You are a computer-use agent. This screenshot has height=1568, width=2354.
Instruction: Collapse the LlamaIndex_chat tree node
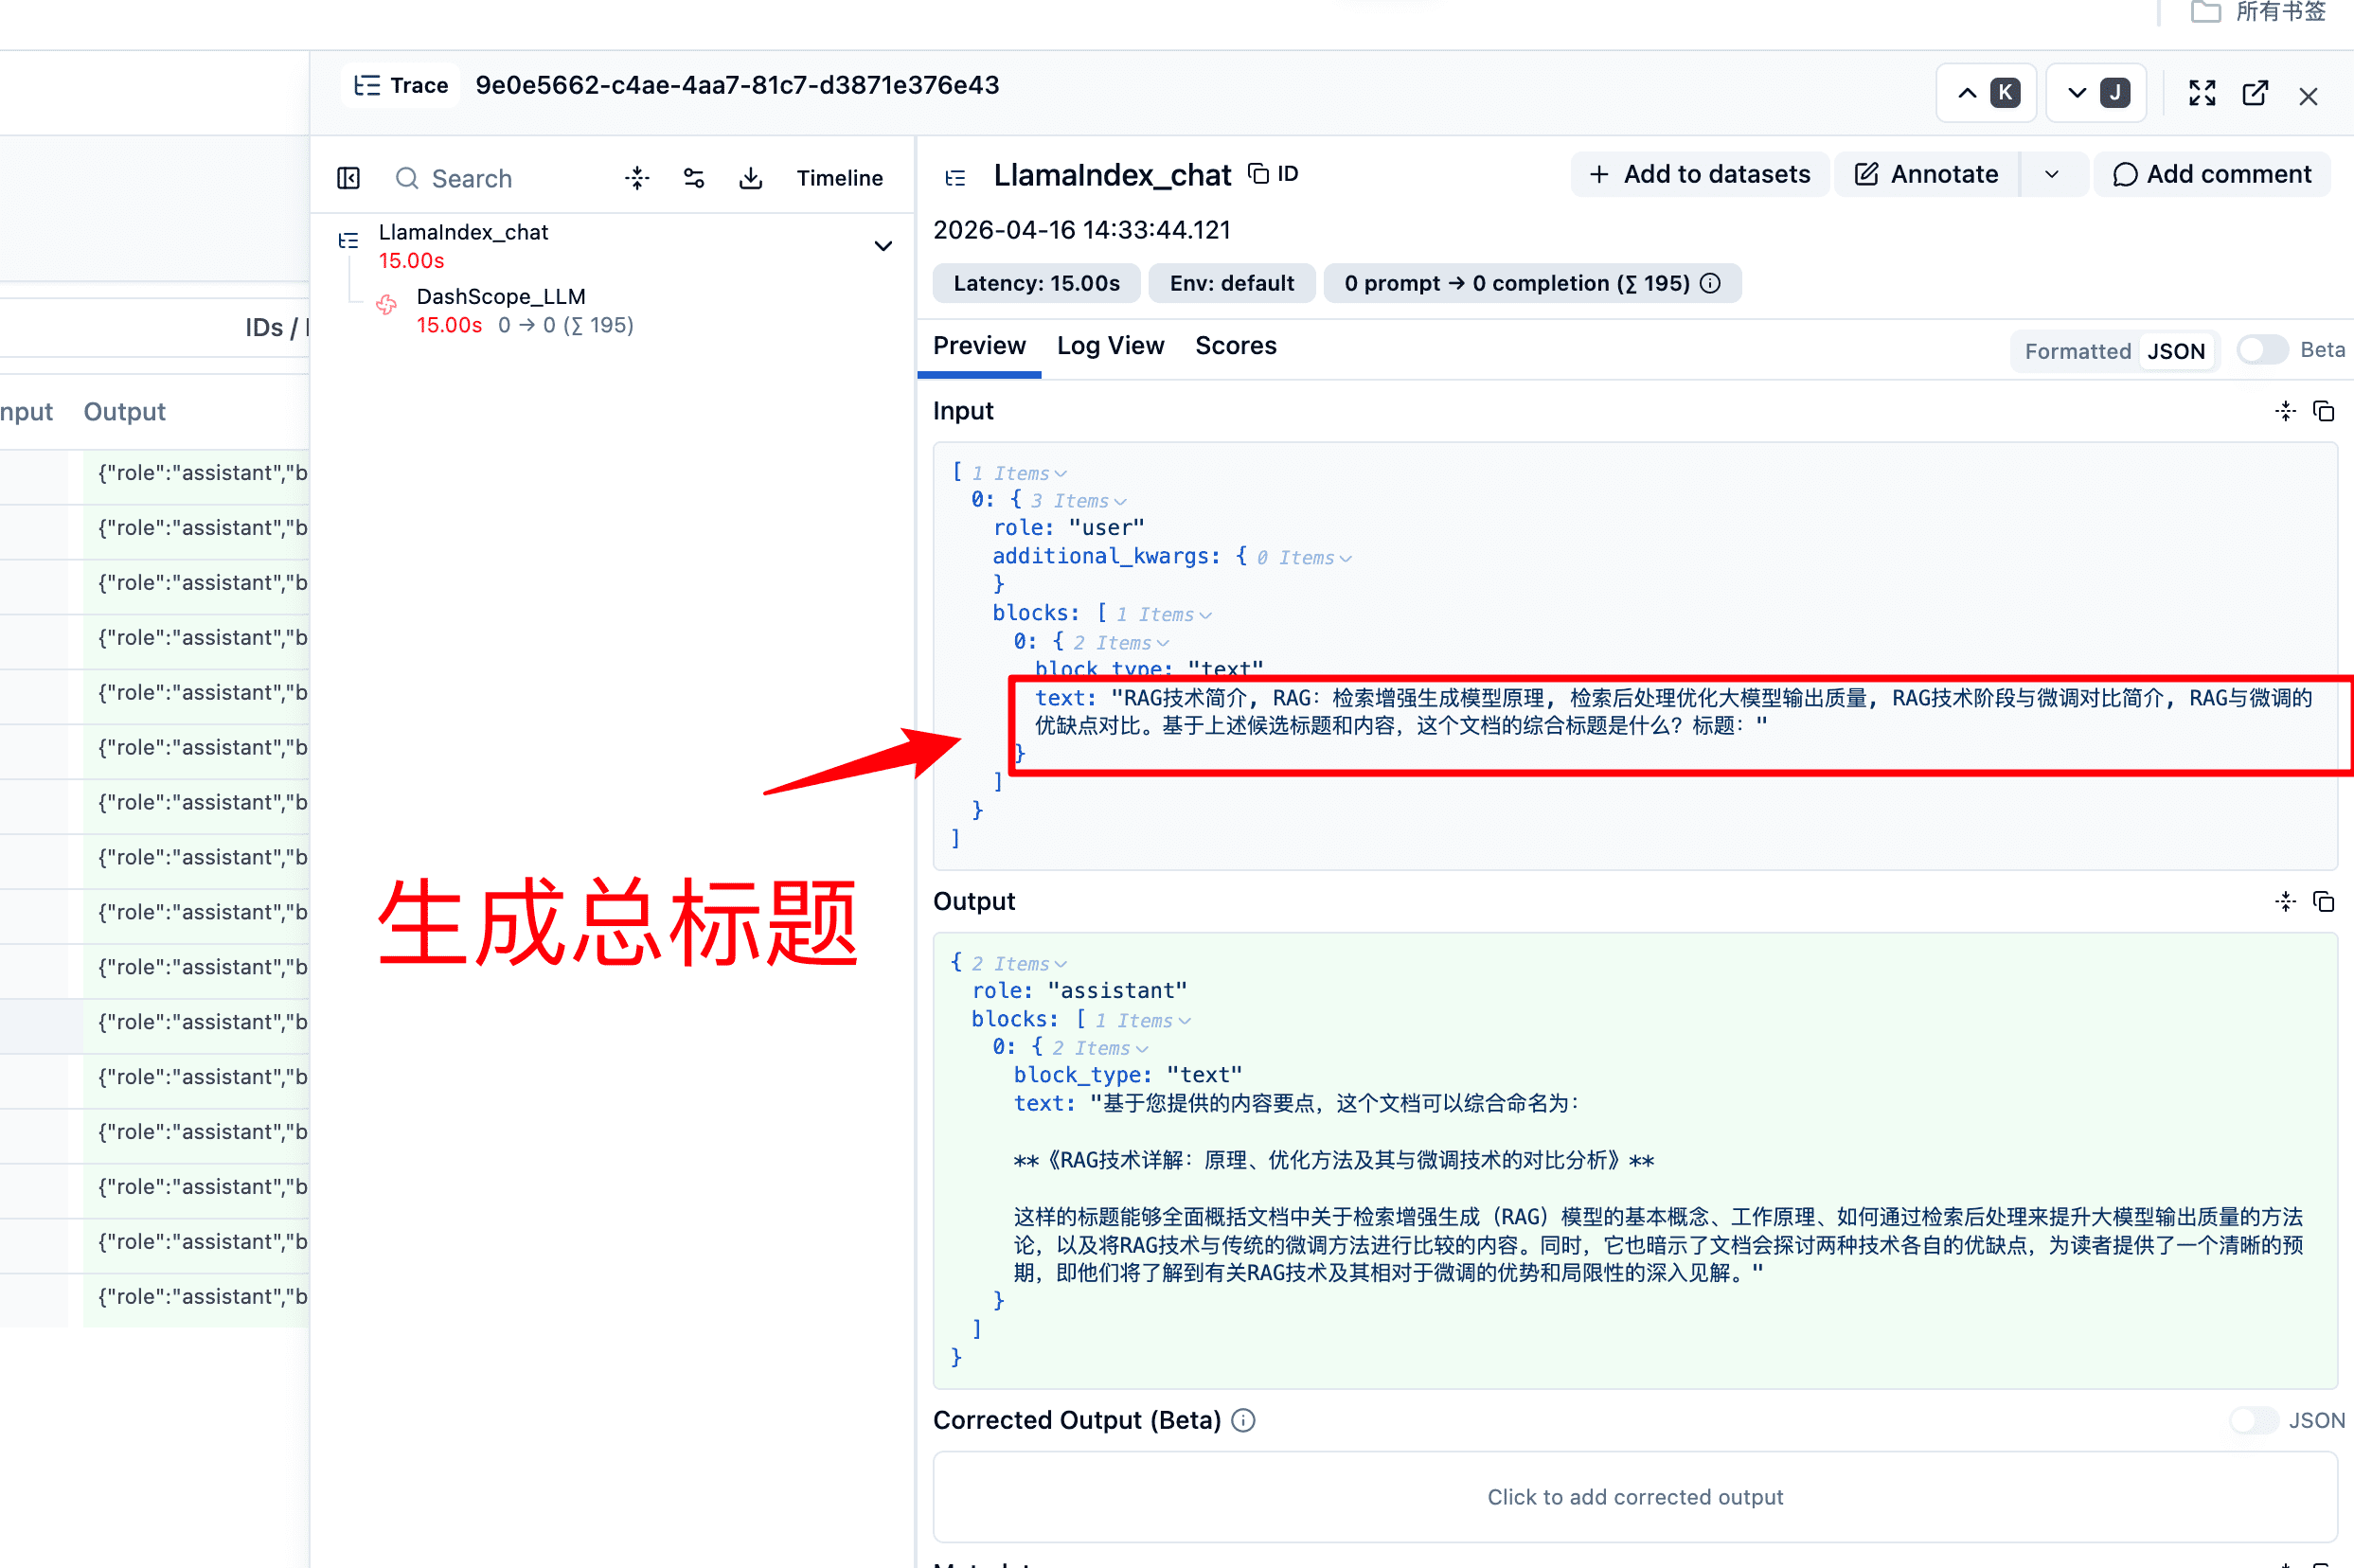tap(883, 246)
